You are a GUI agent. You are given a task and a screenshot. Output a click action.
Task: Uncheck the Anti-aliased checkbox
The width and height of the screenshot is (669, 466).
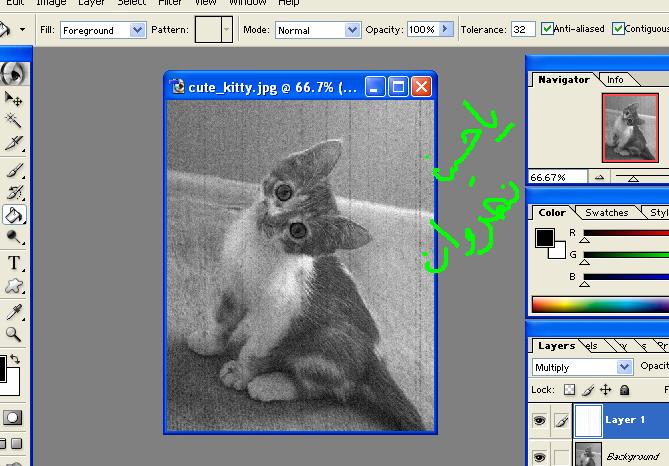548,29
